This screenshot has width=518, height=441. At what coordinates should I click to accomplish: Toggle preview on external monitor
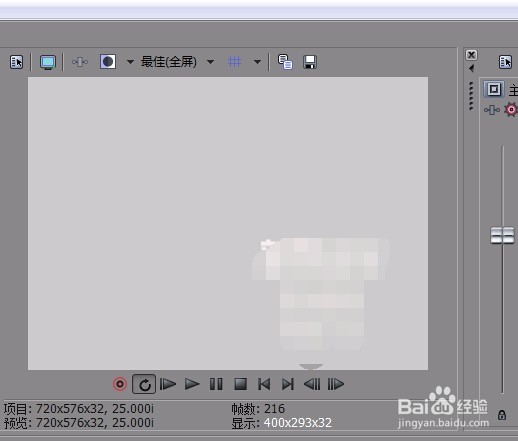click(48, 62)
